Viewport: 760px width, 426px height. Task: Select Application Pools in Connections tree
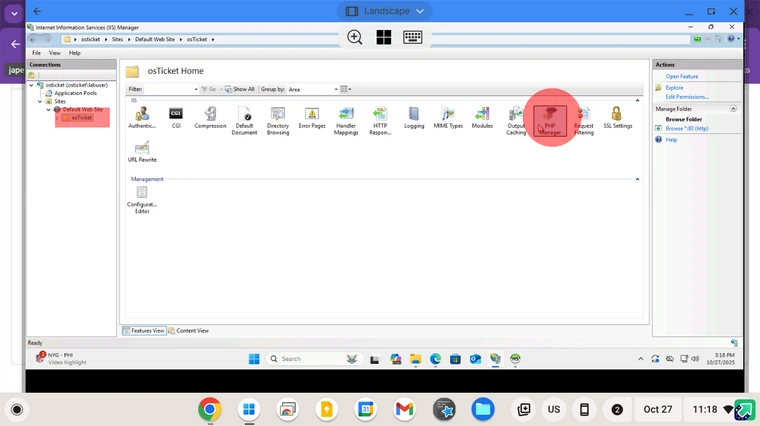tap(75, 93)
